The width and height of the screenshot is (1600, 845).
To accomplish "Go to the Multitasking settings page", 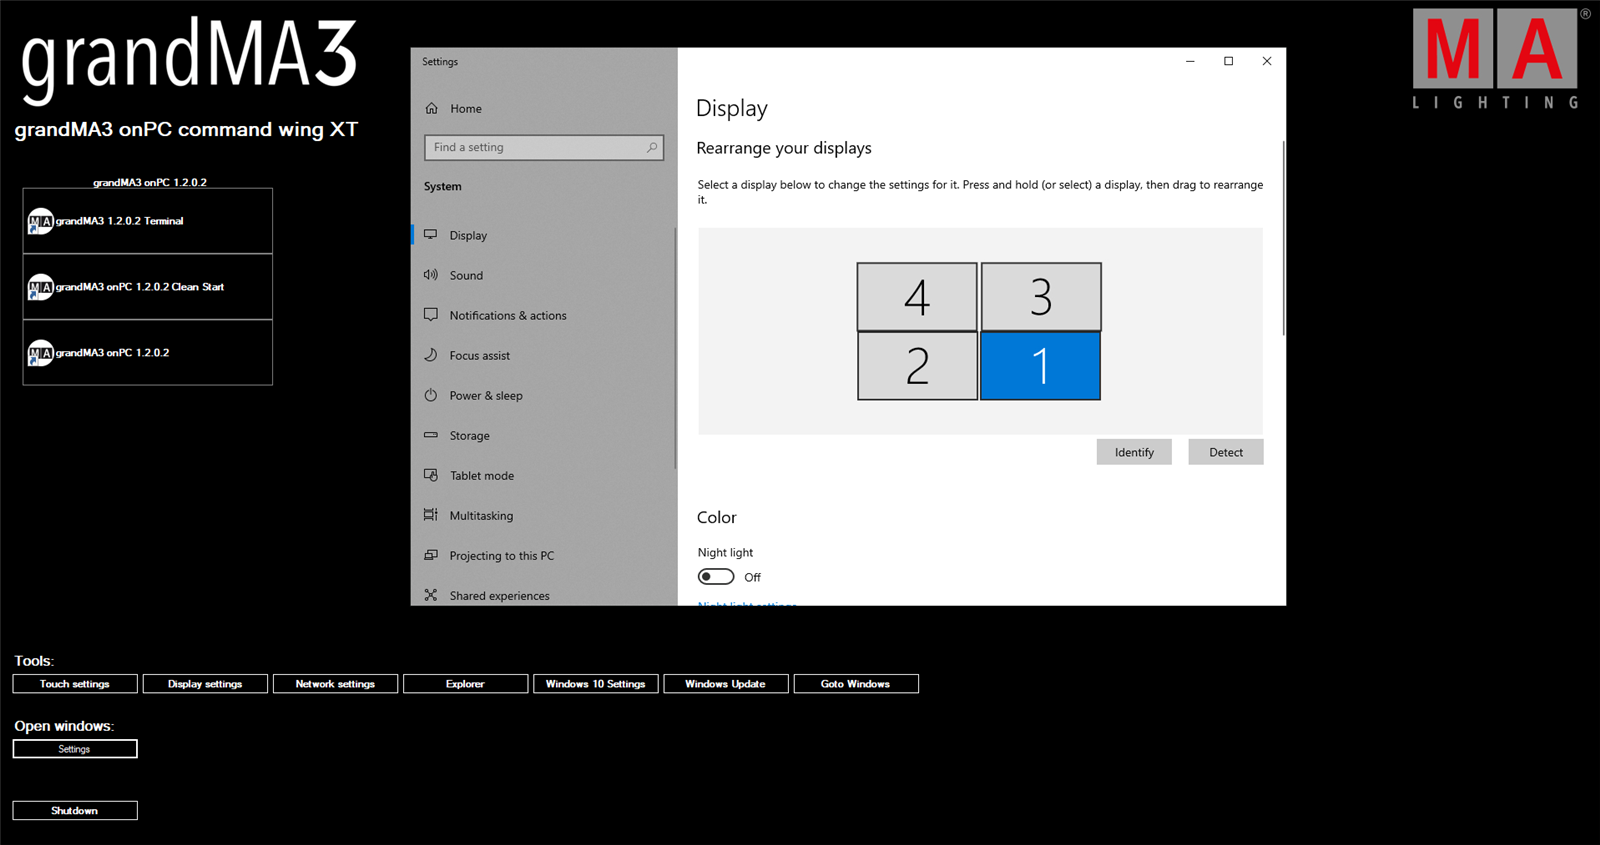I will (x=480, y=515).
